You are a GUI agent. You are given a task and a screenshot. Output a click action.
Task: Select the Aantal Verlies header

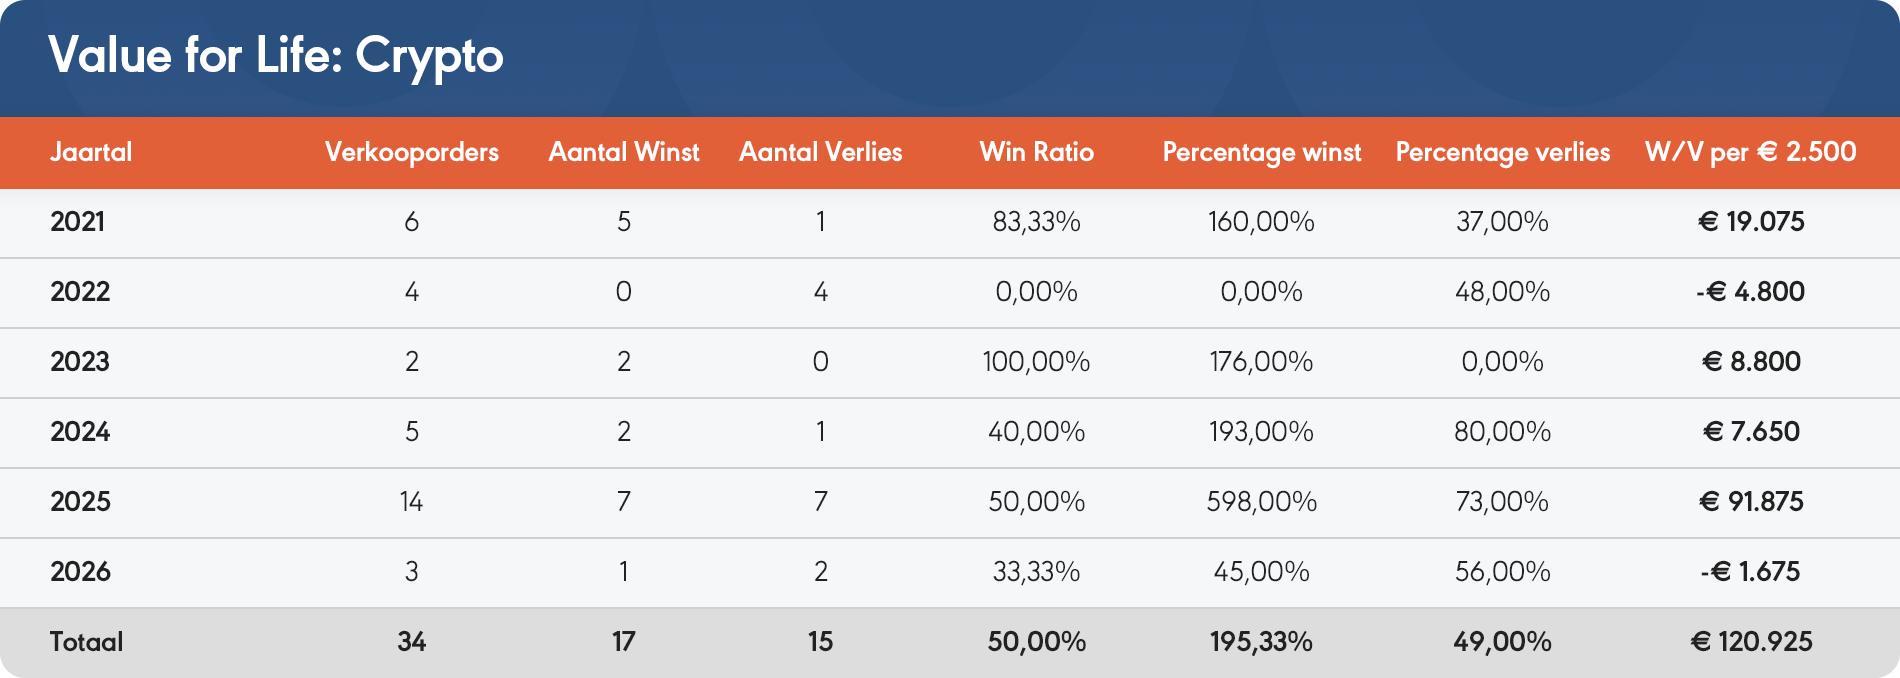point(821,152)
